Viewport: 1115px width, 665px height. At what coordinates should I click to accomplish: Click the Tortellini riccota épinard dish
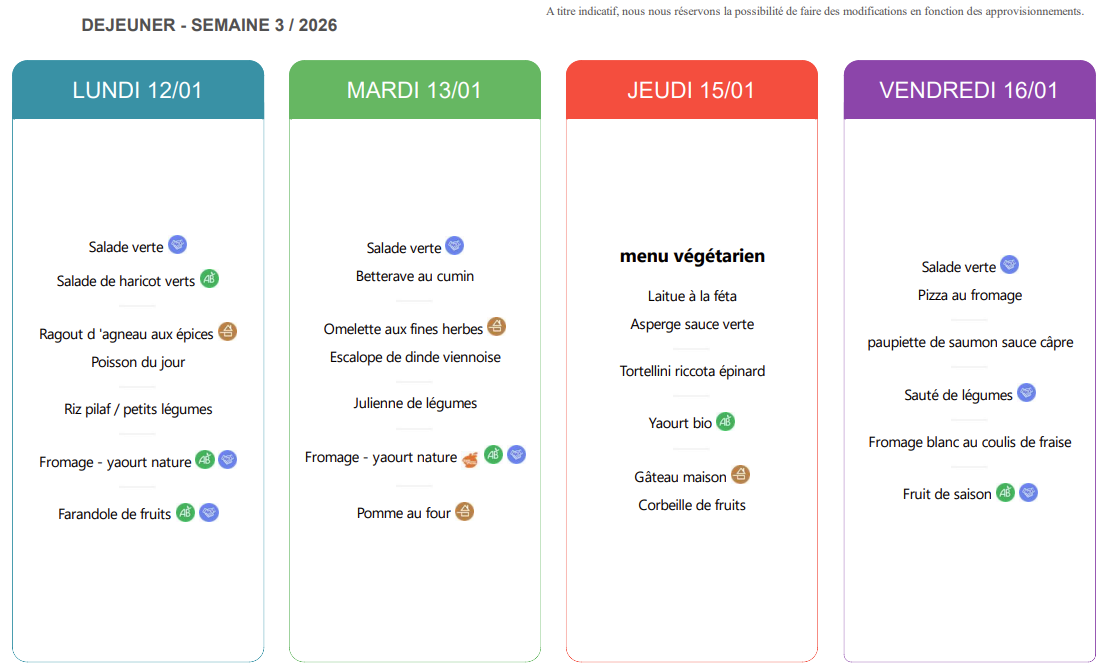[x=692, y=371]
